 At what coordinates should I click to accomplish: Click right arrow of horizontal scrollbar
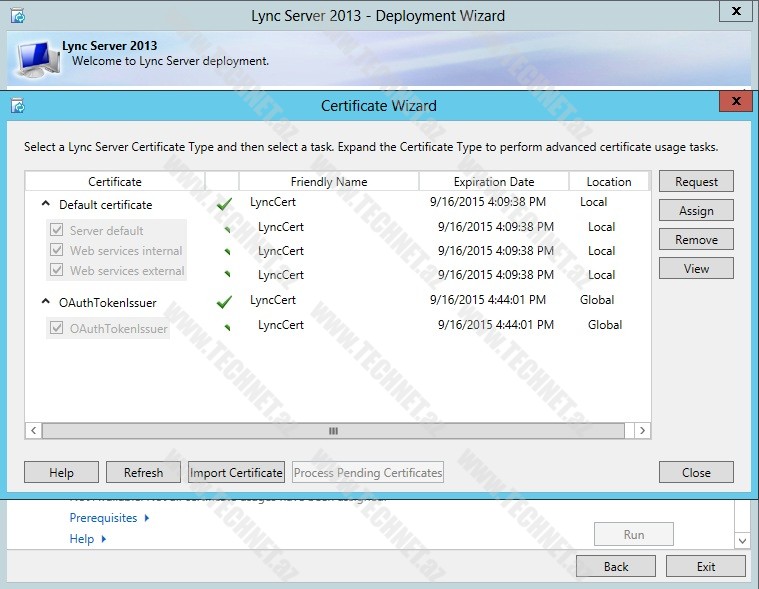pyautogui.click(x=642, y=430)
